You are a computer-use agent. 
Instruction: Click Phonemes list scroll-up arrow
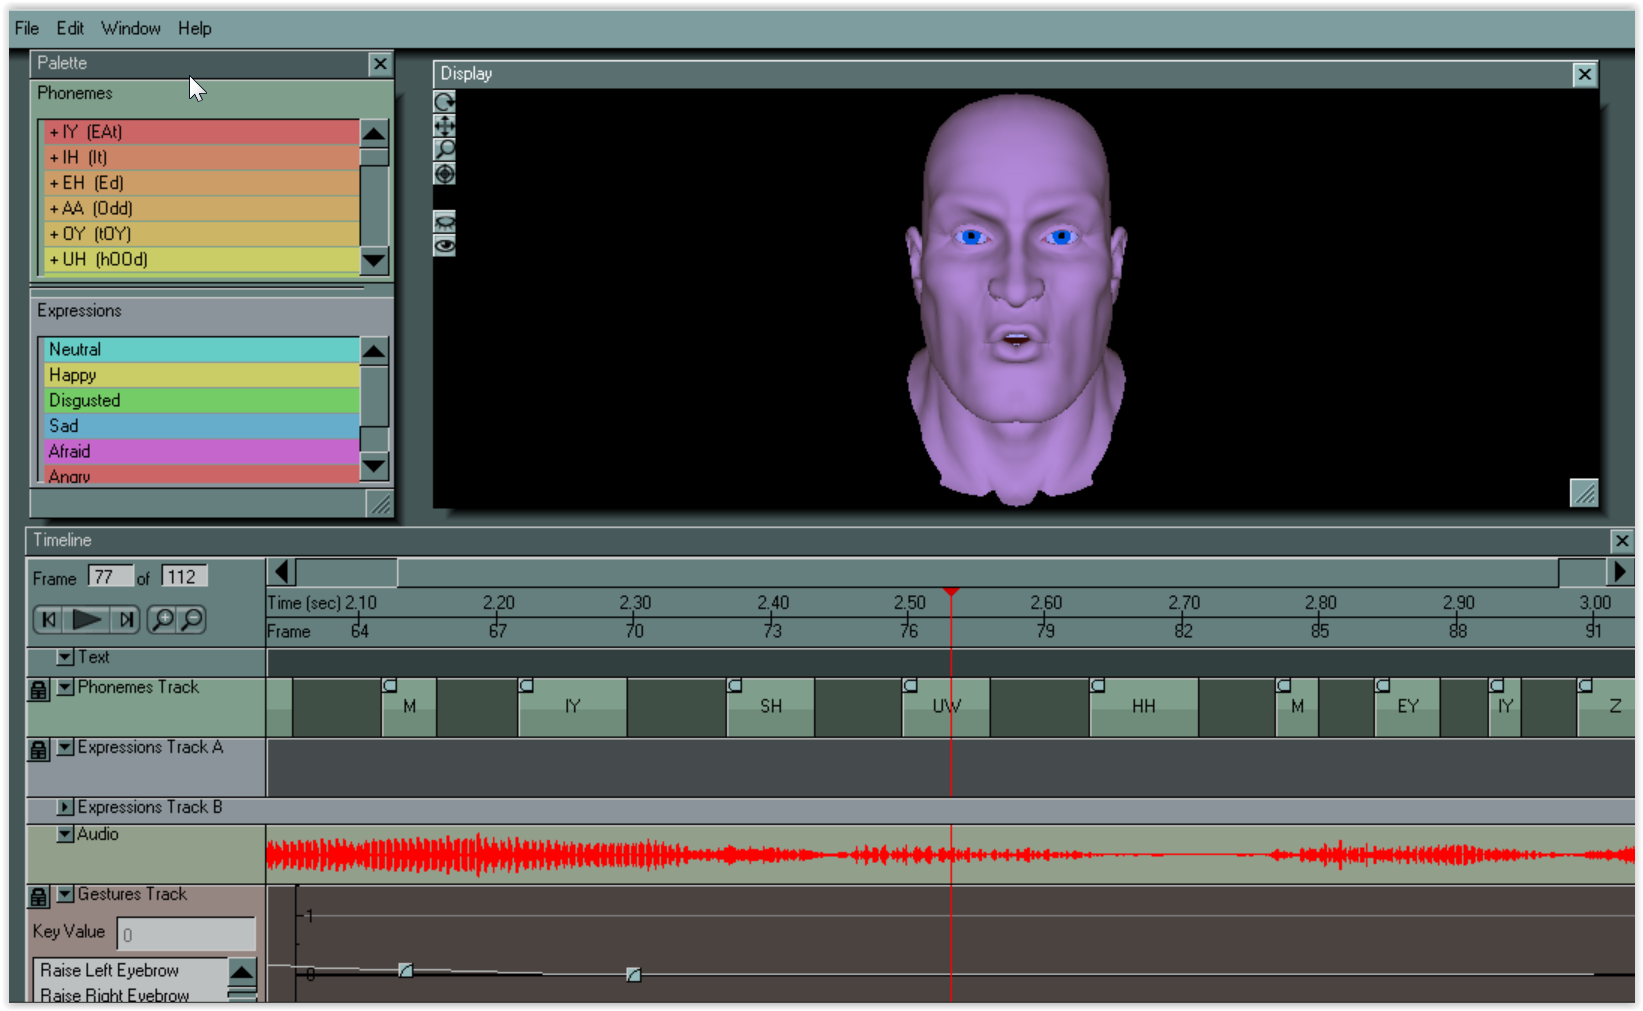point(374,133)
